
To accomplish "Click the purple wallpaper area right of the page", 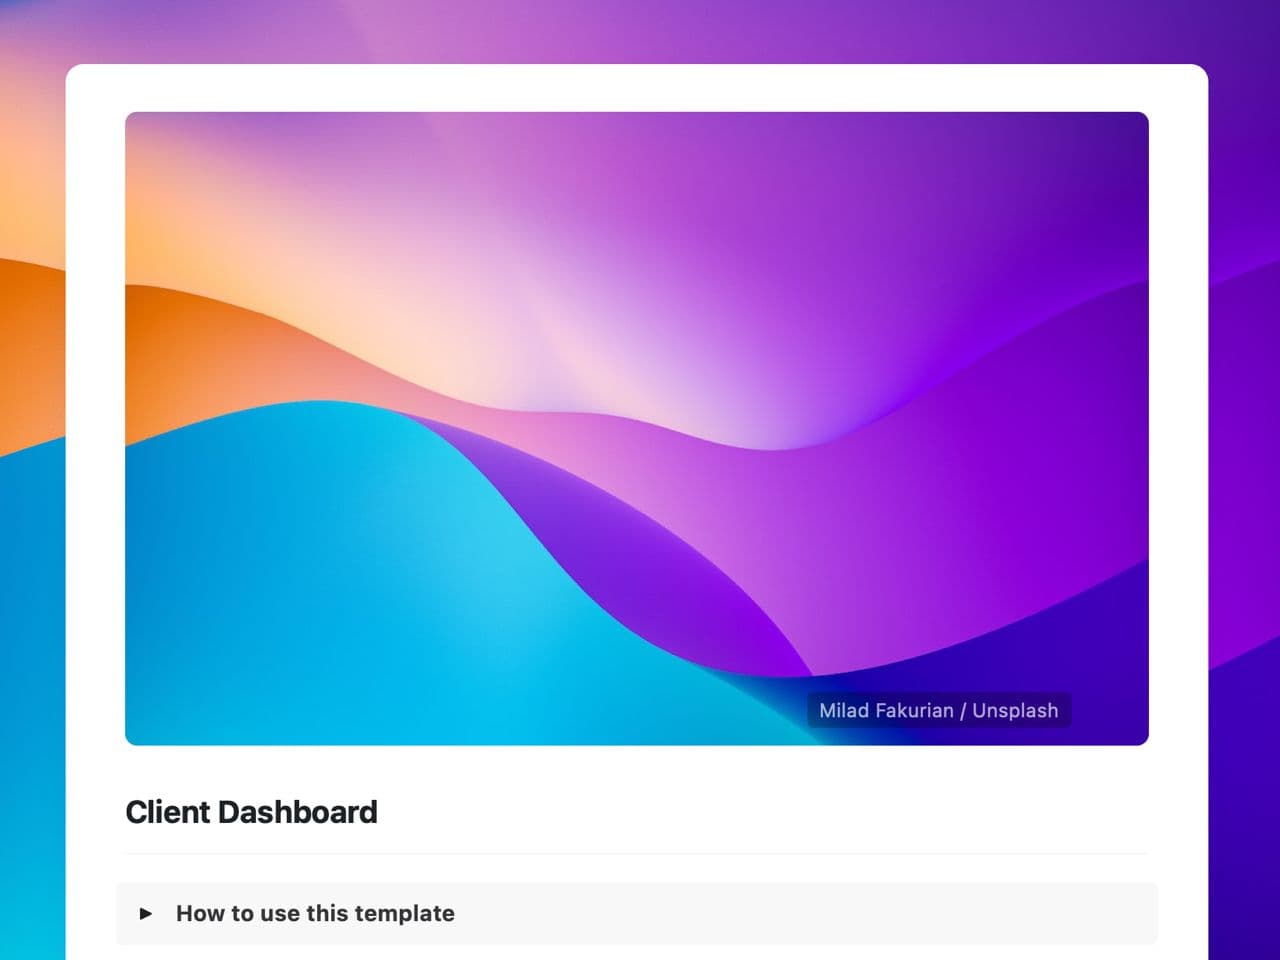I will 1244,500.
